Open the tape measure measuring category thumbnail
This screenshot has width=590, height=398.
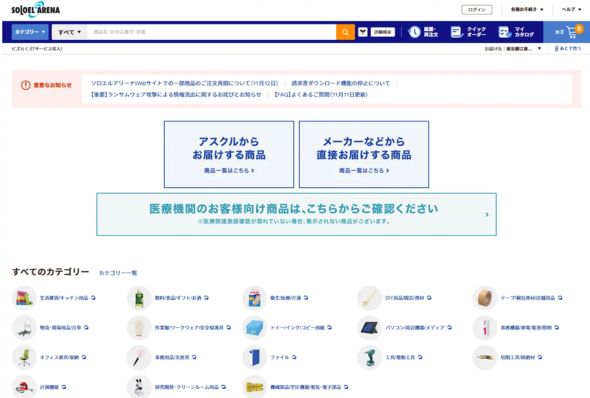tap(24, 387)
